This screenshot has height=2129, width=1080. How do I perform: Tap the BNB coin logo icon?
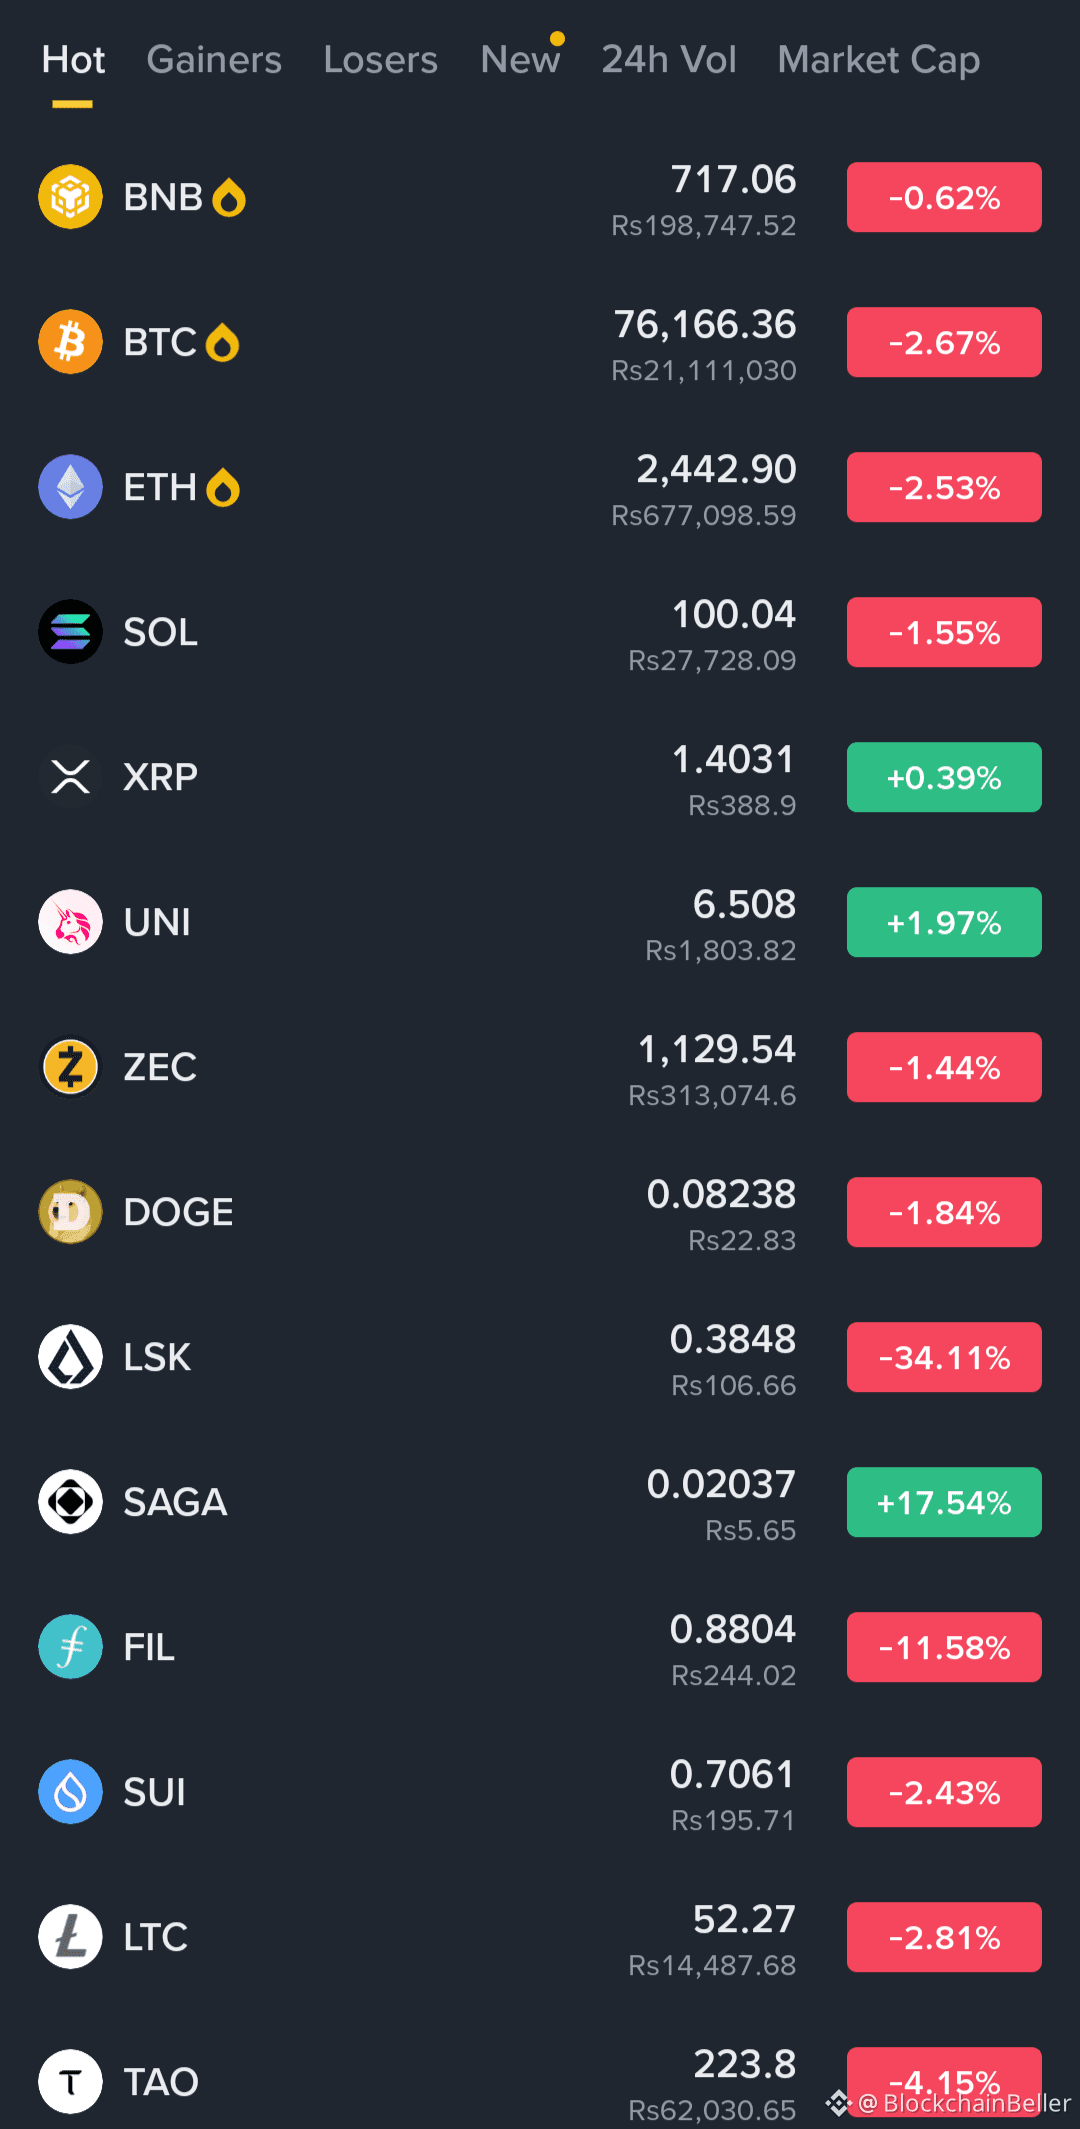point(70,197)
